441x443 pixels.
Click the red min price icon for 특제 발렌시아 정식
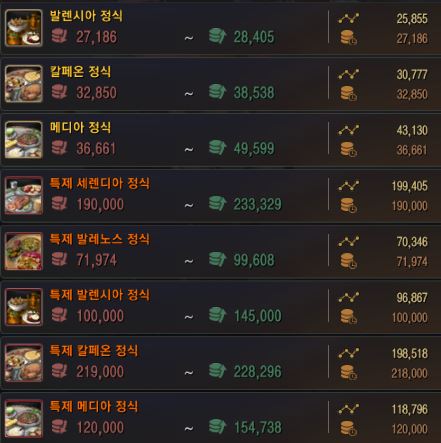click(x=60, y=315)
